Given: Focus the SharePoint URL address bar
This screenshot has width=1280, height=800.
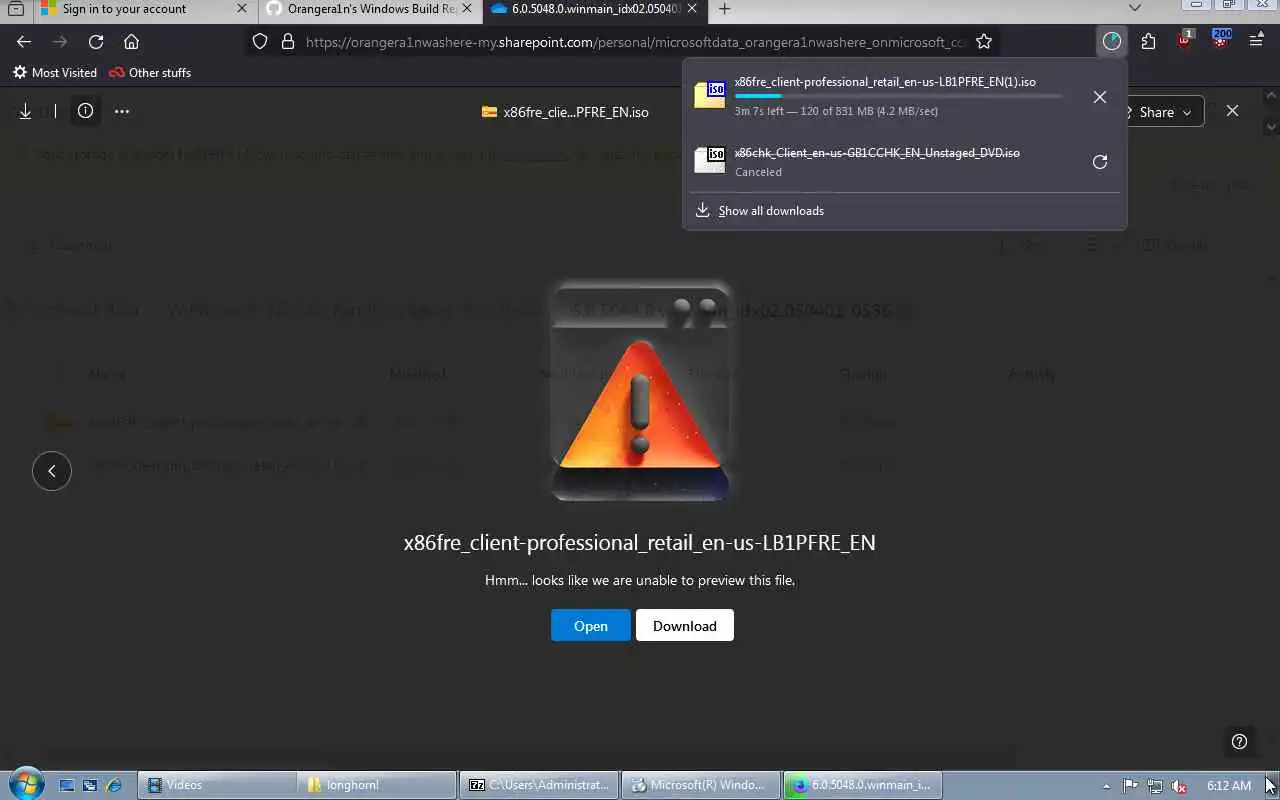Looking at the screenshot, I should coord(635,42).
